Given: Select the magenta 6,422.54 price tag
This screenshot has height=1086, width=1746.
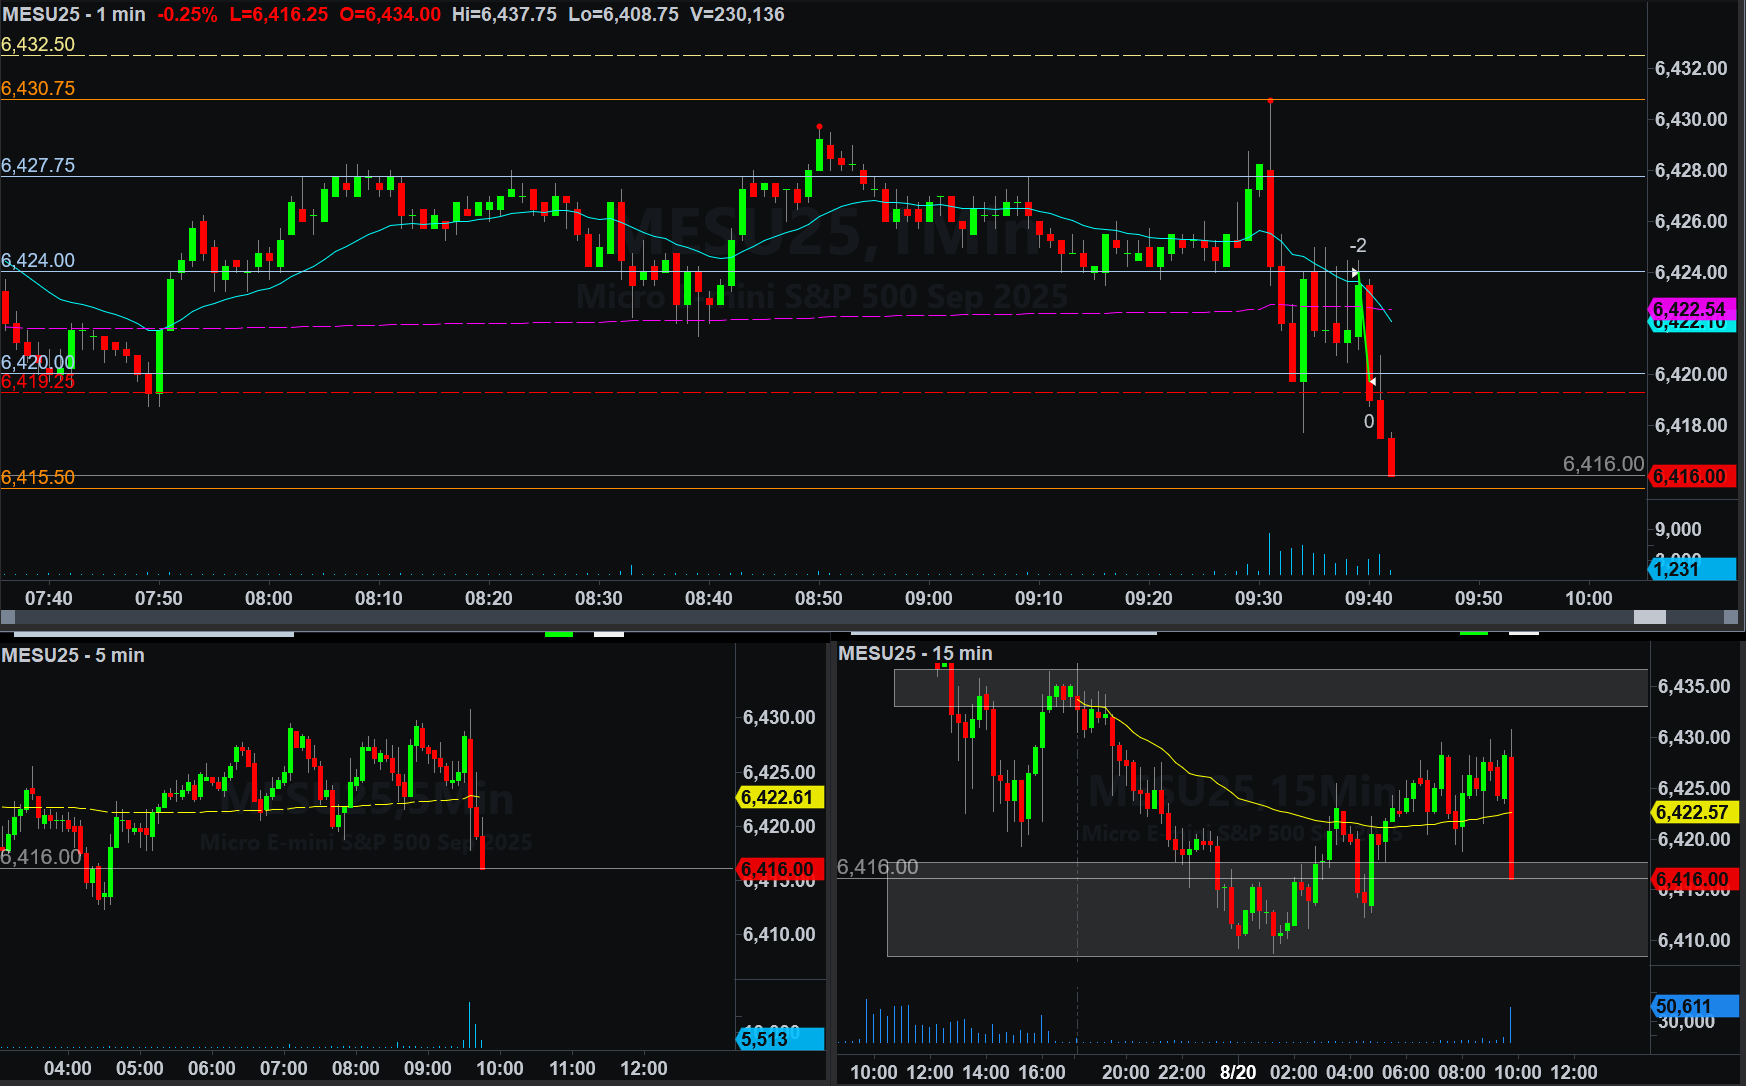Looking at the screenshot, I should 1690,309.
